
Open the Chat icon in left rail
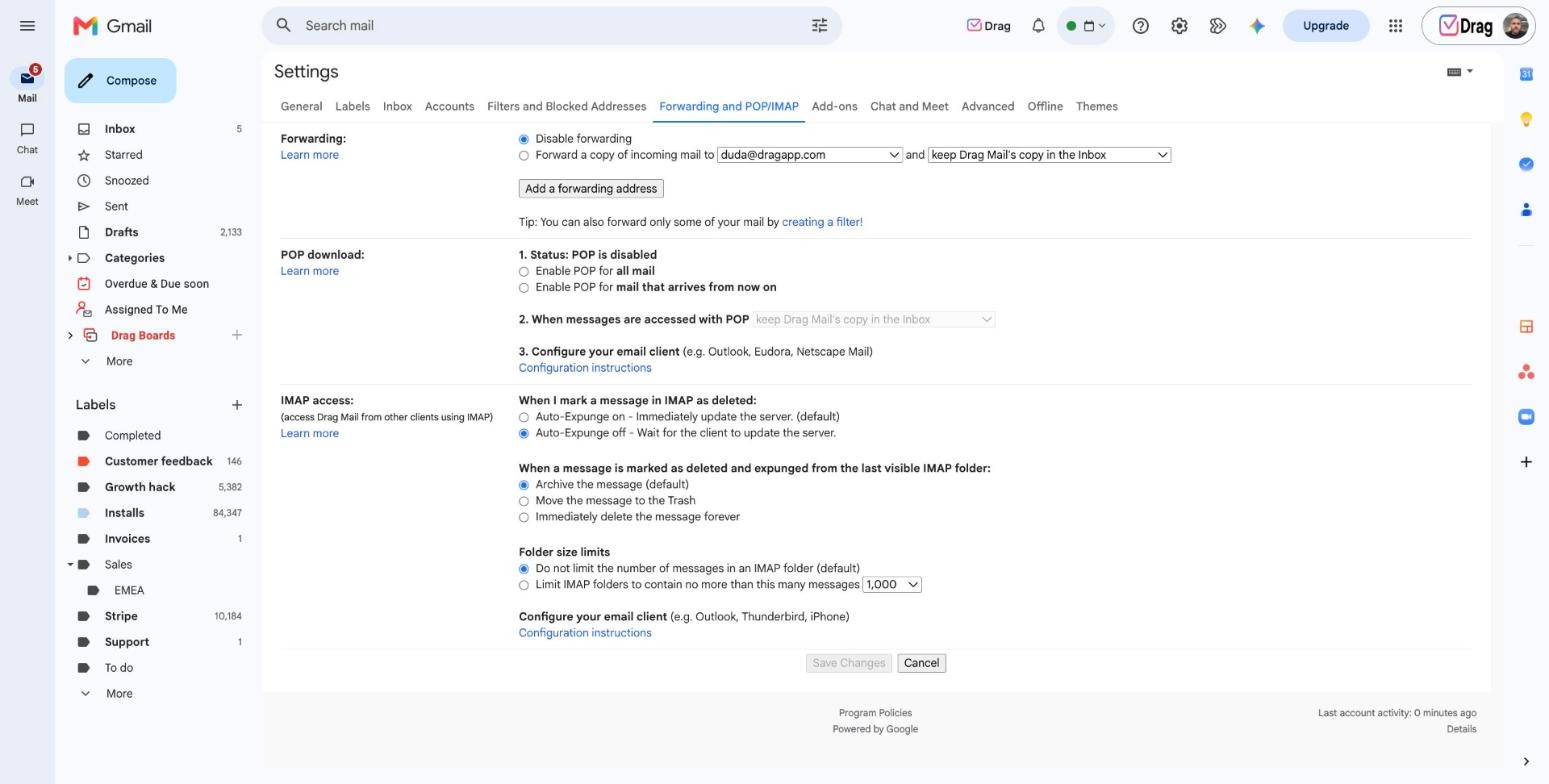click(27, 130)
